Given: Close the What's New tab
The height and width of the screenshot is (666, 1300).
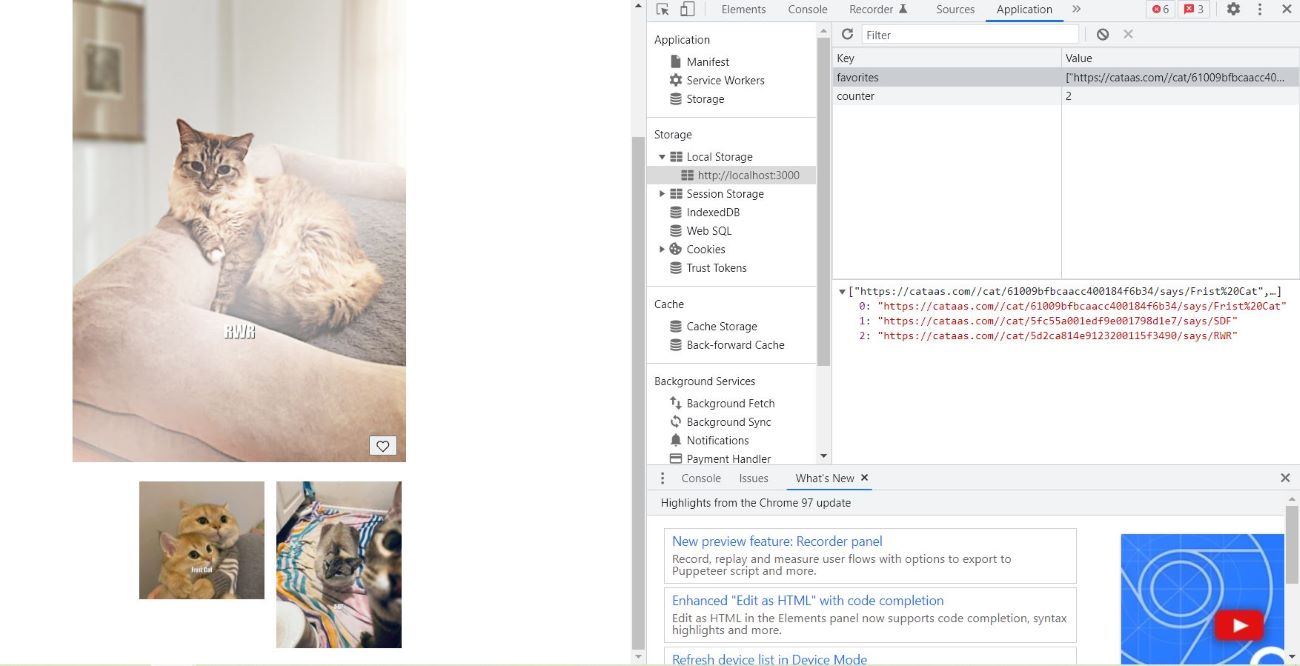Looking at the screenshot, I should pos(865,478).
